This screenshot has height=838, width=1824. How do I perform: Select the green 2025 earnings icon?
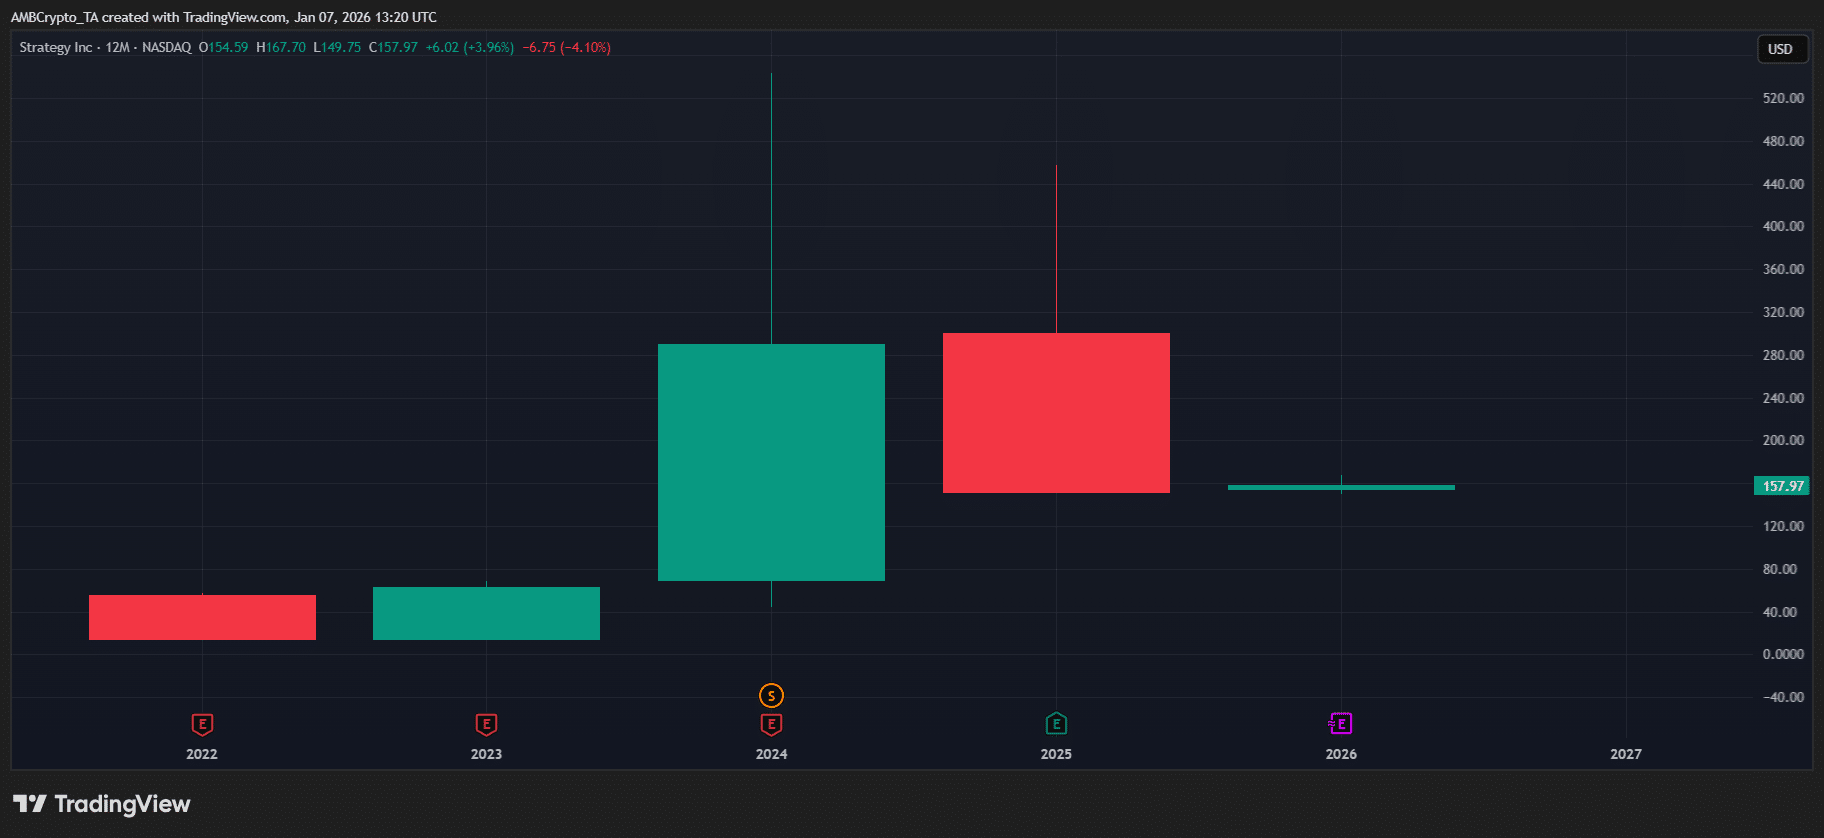[x=1056, y=723]
